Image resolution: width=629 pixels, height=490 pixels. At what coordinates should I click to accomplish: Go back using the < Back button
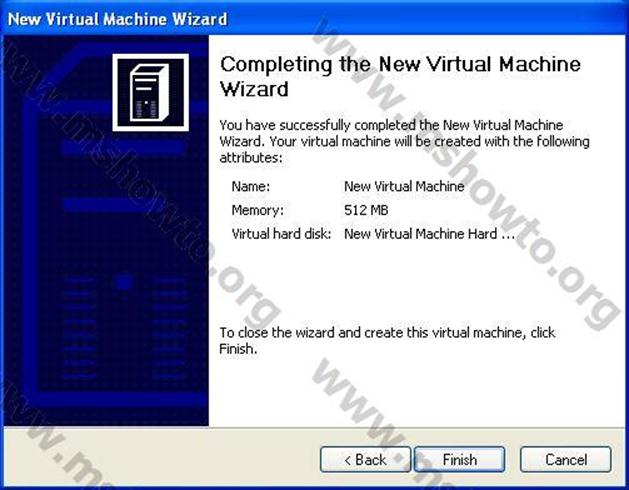point(365,459)
